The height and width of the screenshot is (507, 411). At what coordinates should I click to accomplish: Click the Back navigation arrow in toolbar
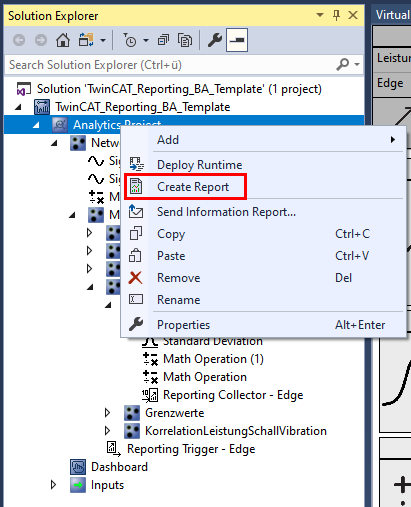19,40
